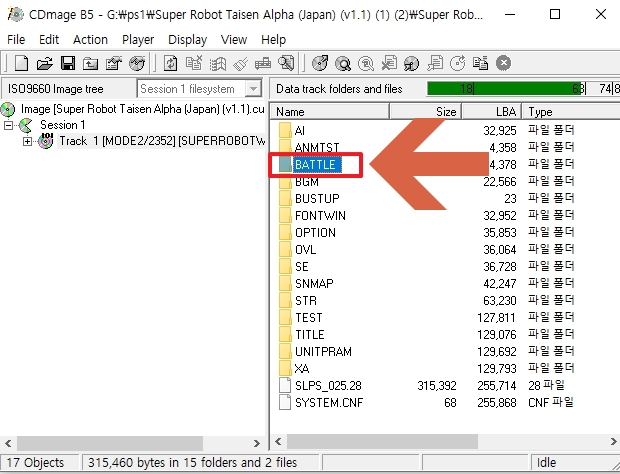This screenshot has height=474, width=620.
Task: Click the greyed brush toolbar icon
Action: [x=240, y=63]
